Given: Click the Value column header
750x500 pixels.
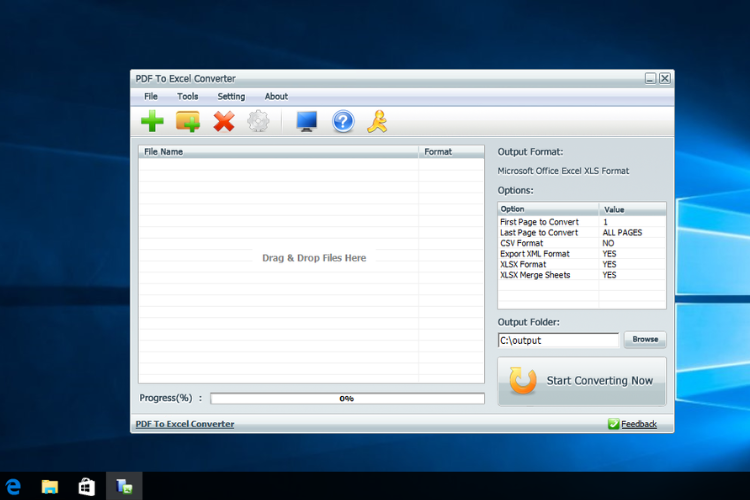Looking at the screenshot, I should [x=632, y=209].
